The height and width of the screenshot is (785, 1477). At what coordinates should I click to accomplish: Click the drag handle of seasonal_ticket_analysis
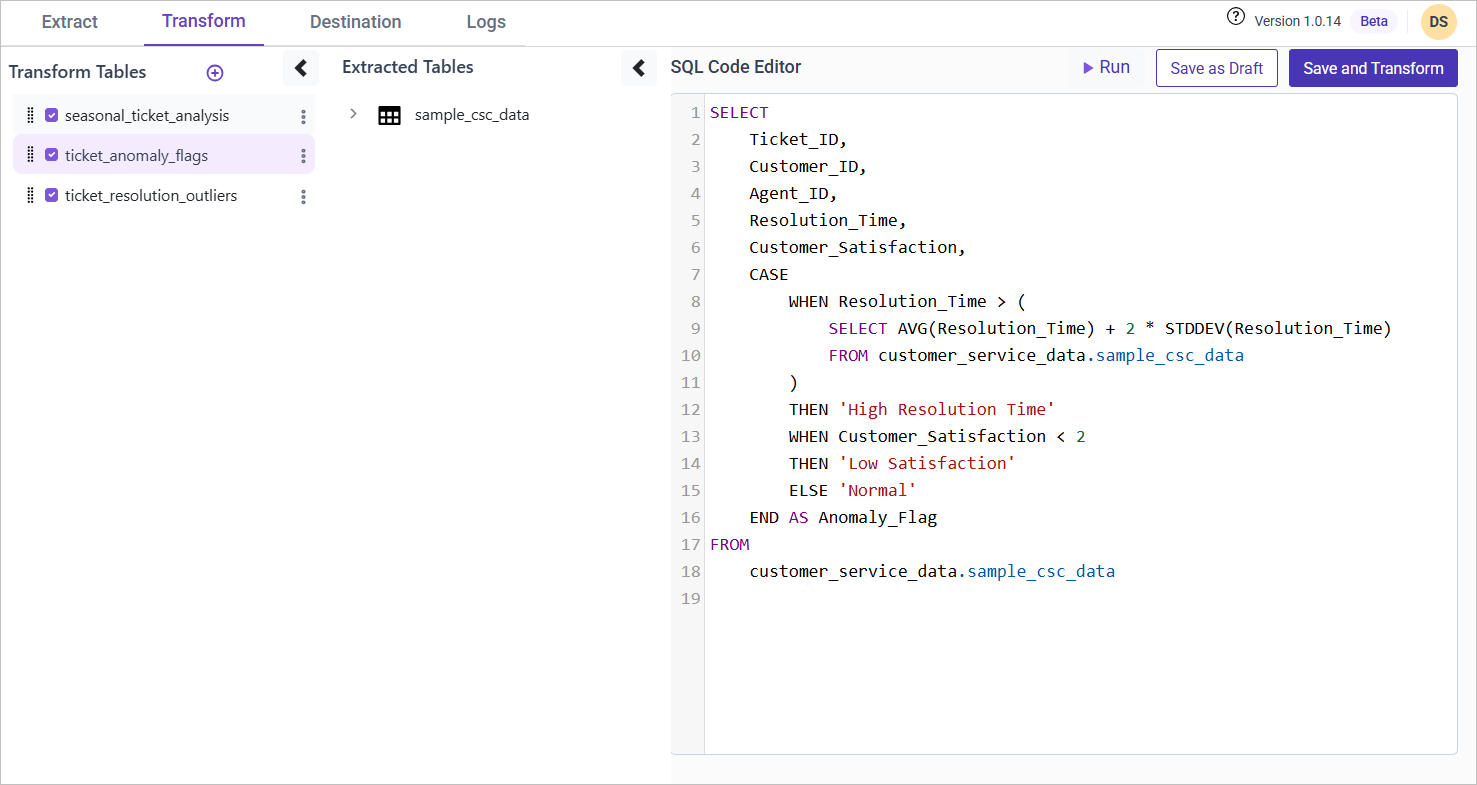(x=30, y=115)
